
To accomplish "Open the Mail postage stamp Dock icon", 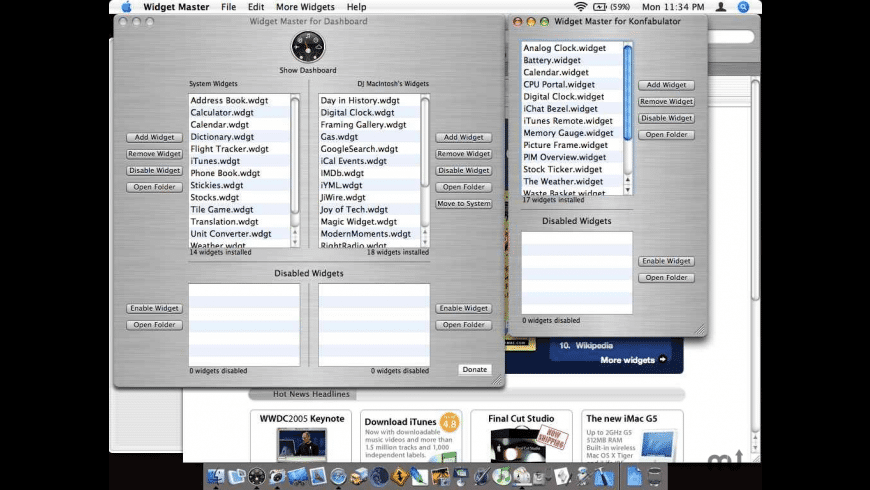I will (317, 476).
